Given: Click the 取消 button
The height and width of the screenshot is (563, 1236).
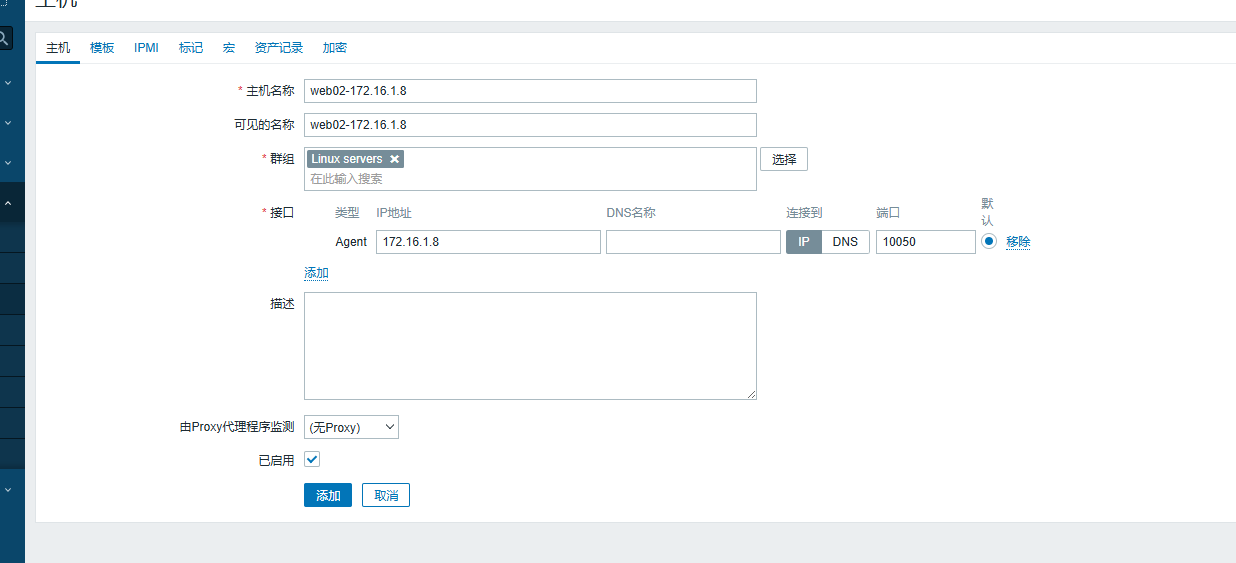Looking at the screenshot, I should pos(386,495).
